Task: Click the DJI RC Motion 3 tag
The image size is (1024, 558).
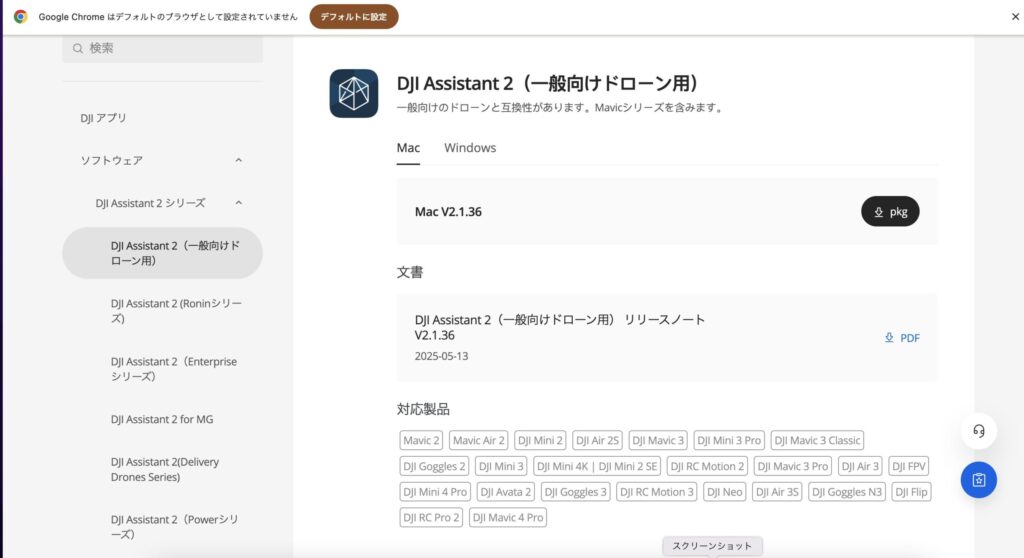Action: pos(656,491)
